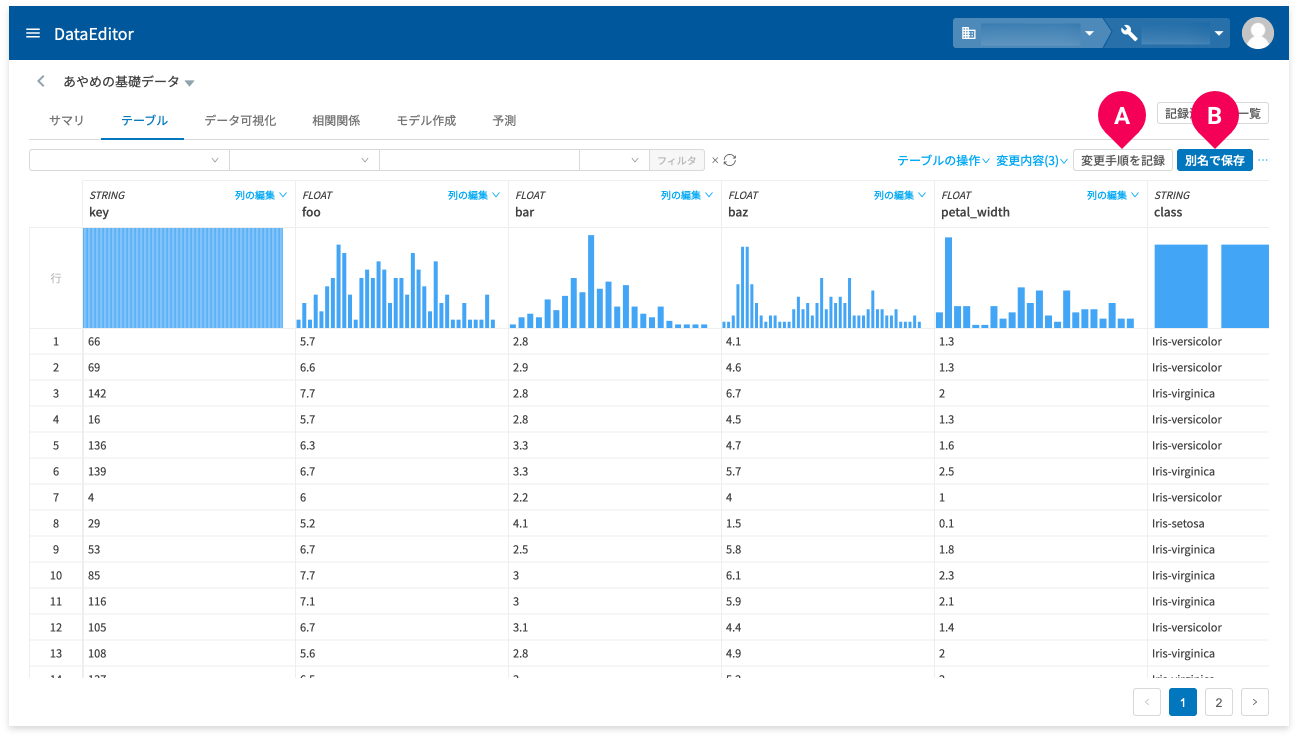The height and width of the screenshot is (738, 1298).
Task: Go back with the left chevron icon
Action: point(41,81)
